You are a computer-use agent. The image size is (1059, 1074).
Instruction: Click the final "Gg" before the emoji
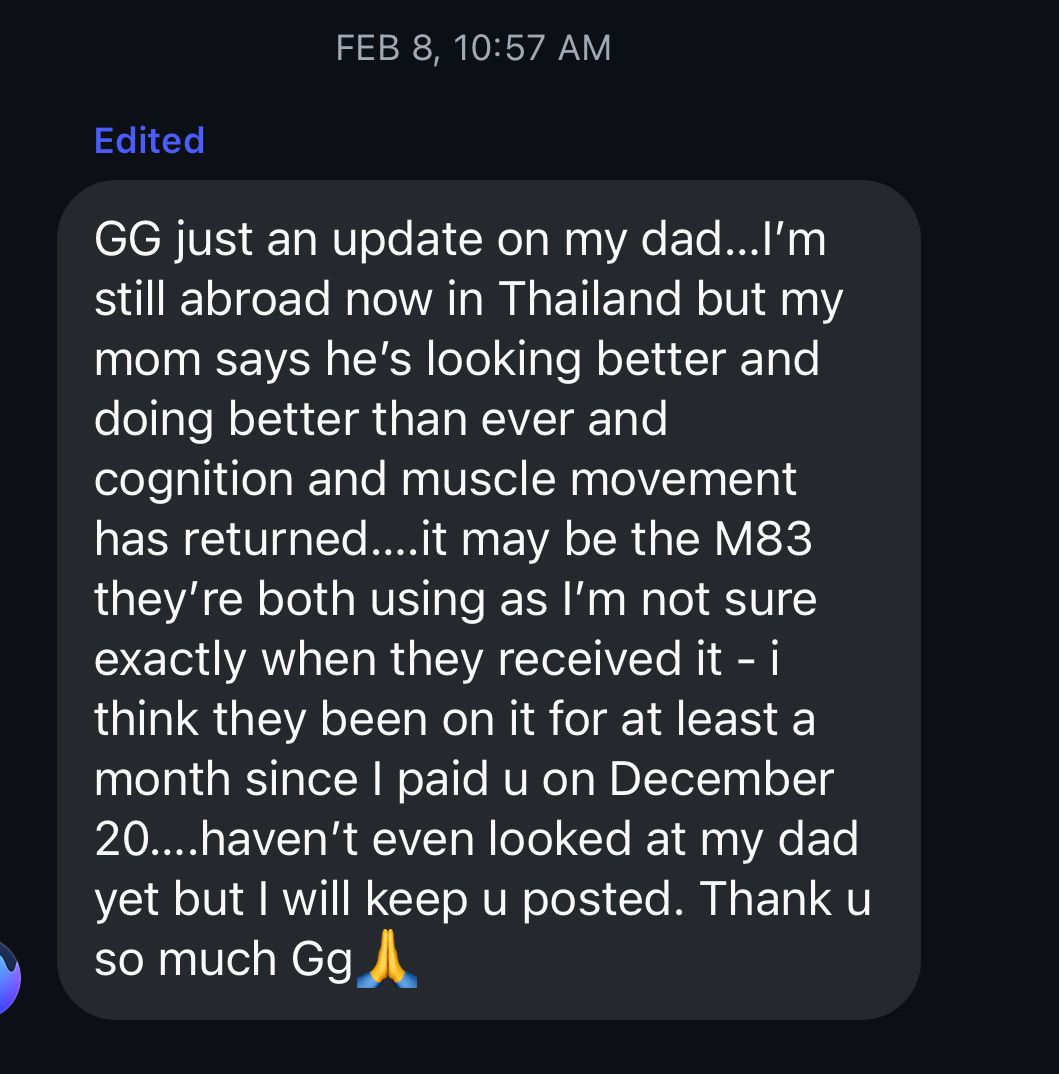pos(322,960)
